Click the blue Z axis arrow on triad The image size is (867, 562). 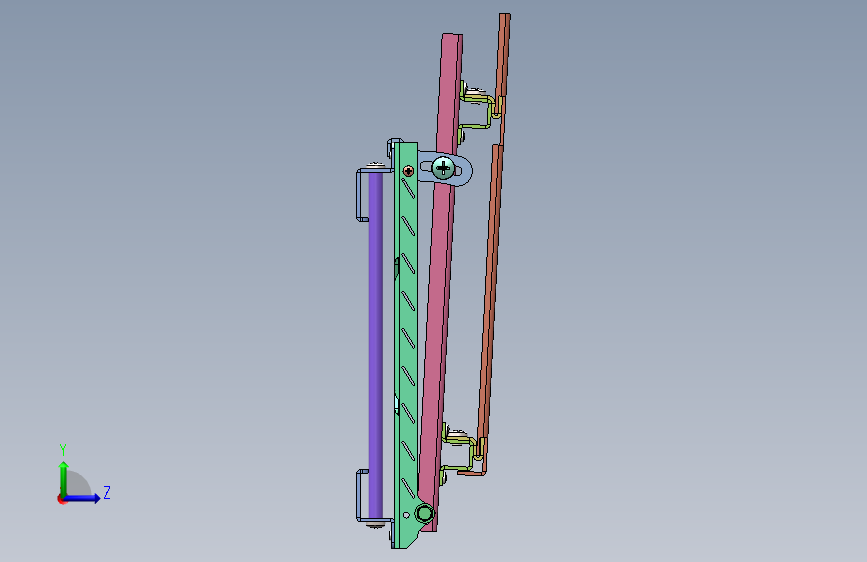tap(83, 498)
